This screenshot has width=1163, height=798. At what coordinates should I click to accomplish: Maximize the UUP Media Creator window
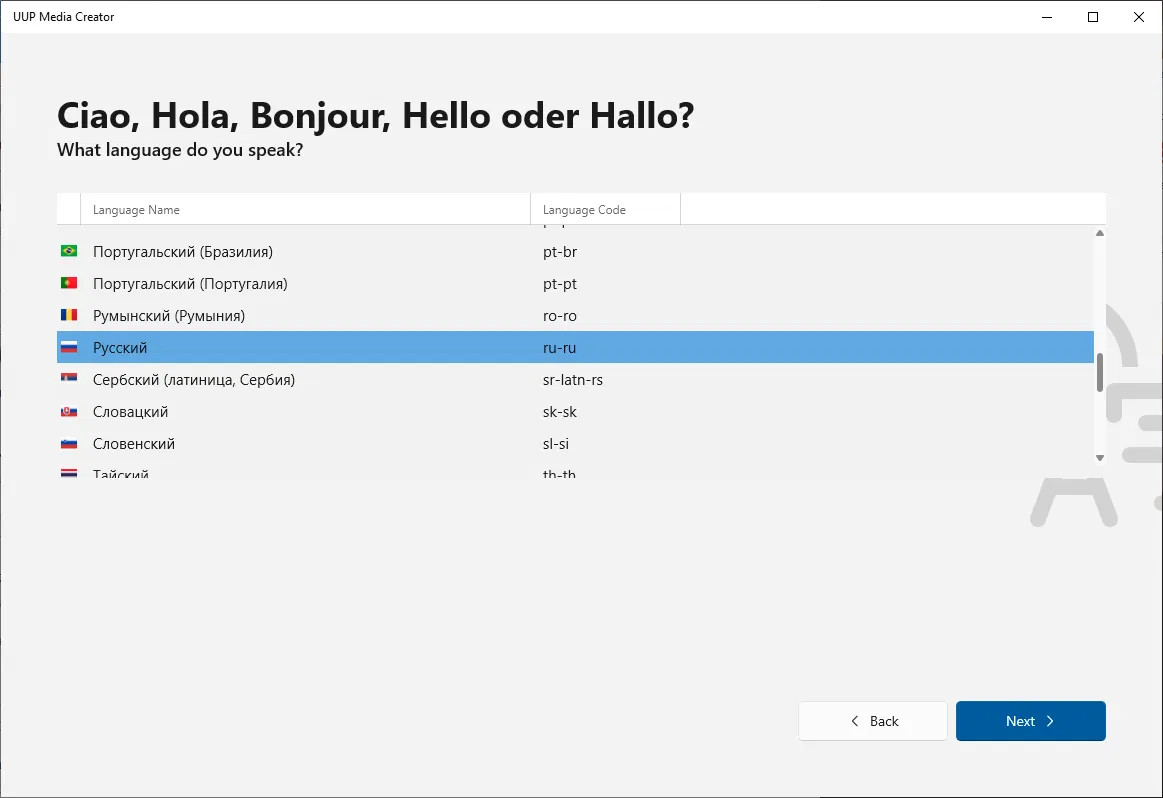(x=1093, y=17)
